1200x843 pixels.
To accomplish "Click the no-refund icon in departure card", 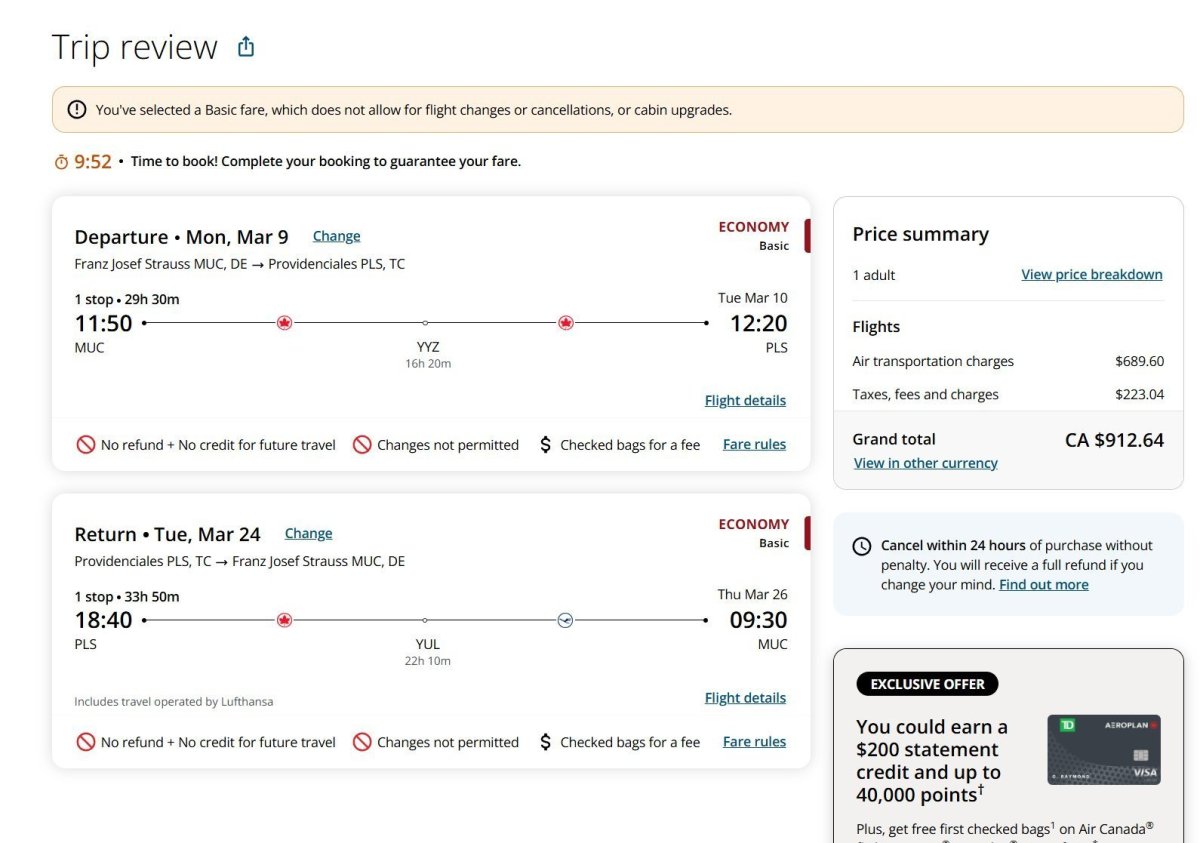I will tap(86, 445).
